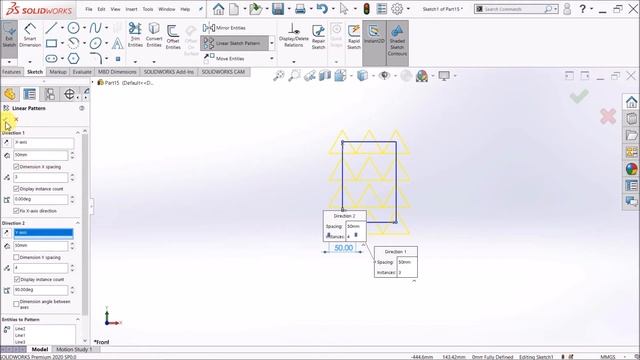The height and width of the screenshot is (360, 640).
Task: Click the Search Commands box
Action: click(x=516, y=9)
